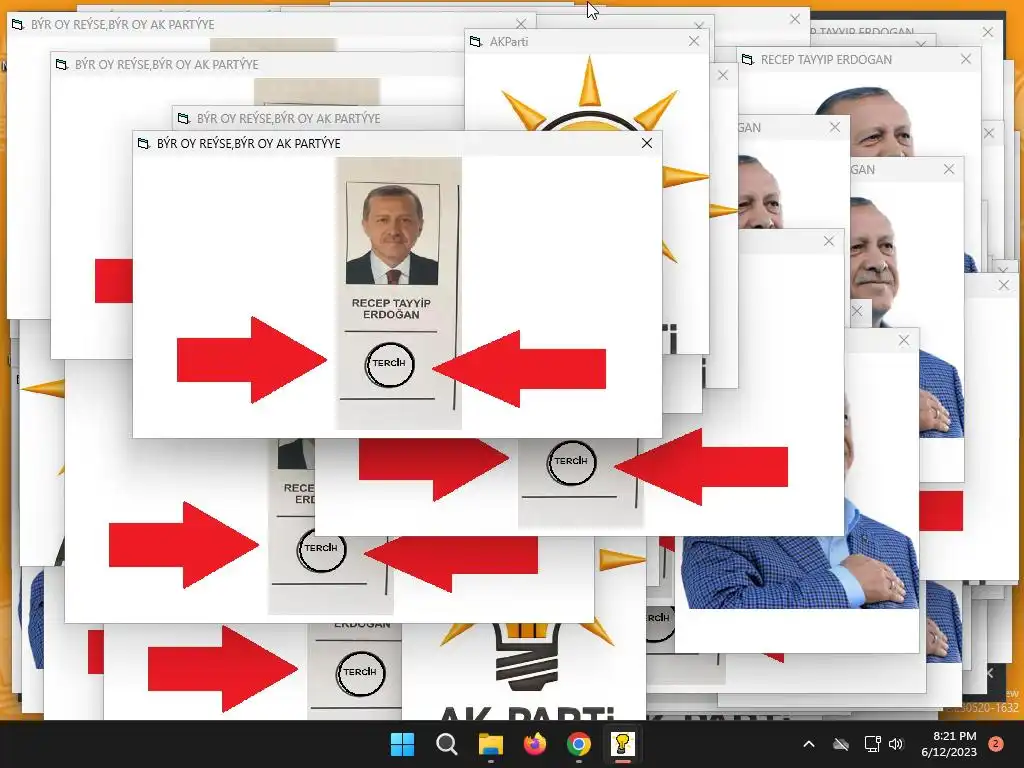Open the network status tray icon
Image resolution: width=1024 pixels, height=768 pixels.
[x=872, y=744]
